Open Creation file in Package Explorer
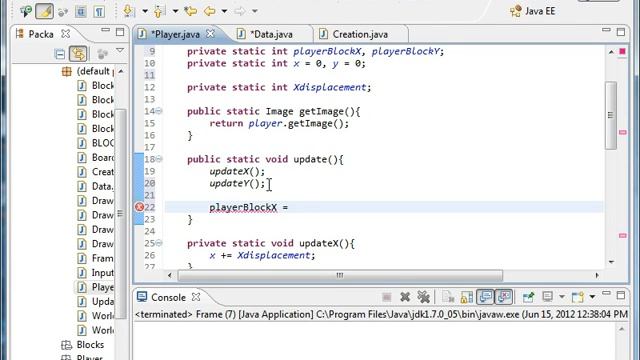Image resolution: width=640 pixels, height=360 pixels. 96,172
